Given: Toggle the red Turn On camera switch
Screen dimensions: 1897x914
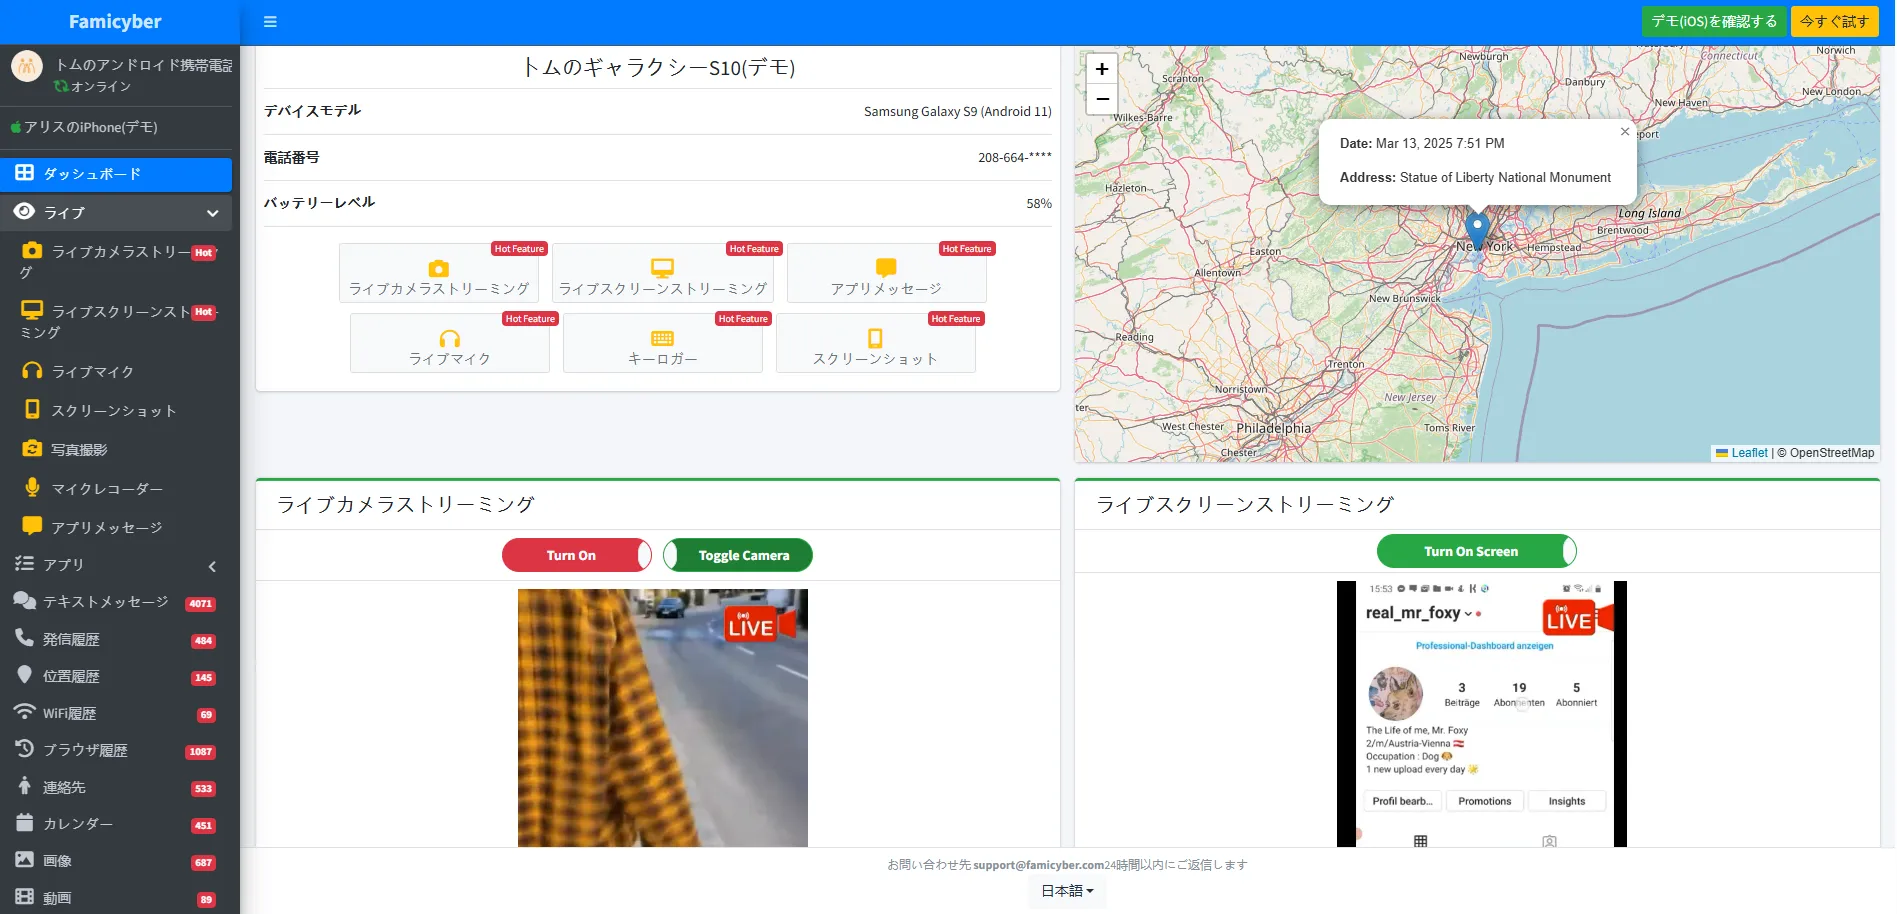Looking at the screenshot, I should click(x=577, y=555).
